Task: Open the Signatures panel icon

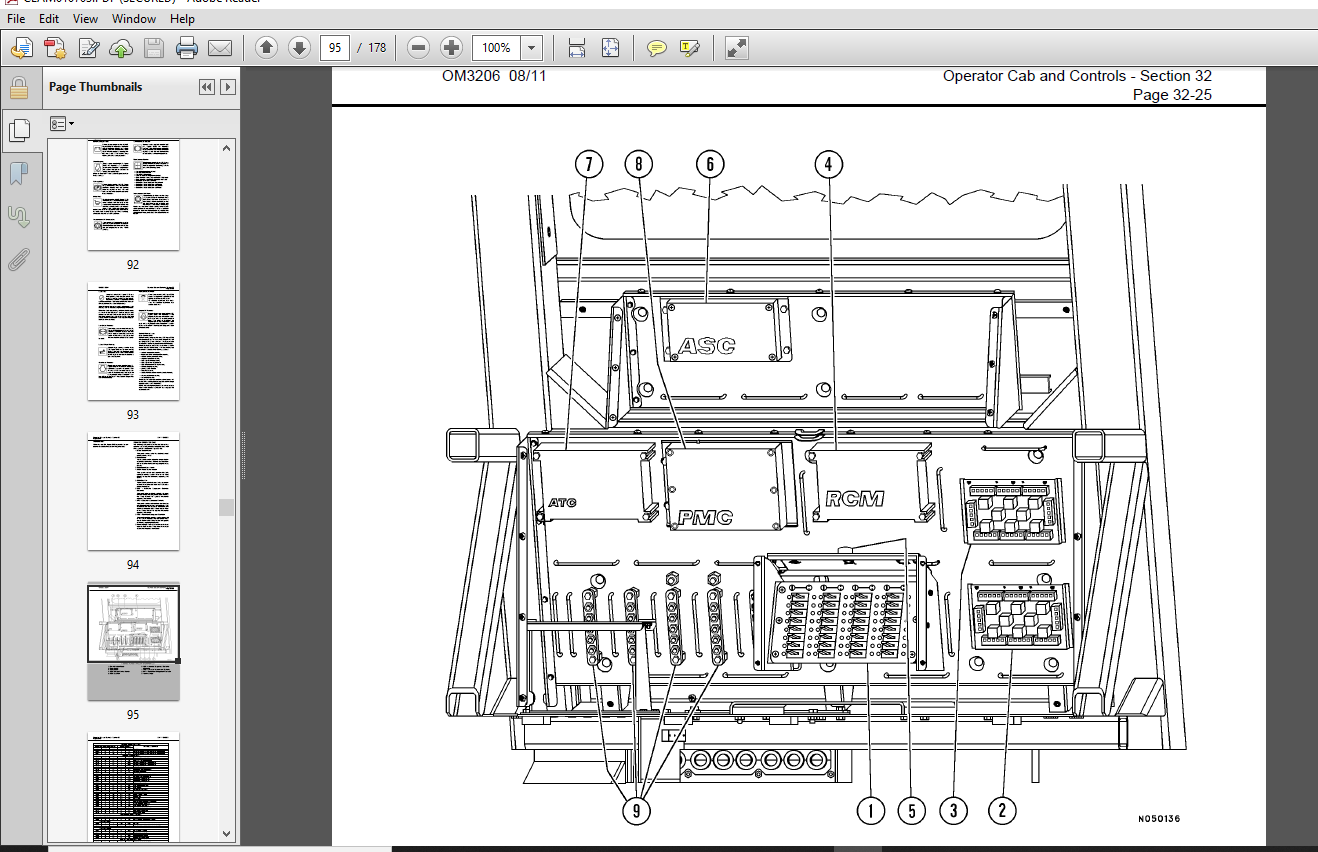Action: click(18, 216)
